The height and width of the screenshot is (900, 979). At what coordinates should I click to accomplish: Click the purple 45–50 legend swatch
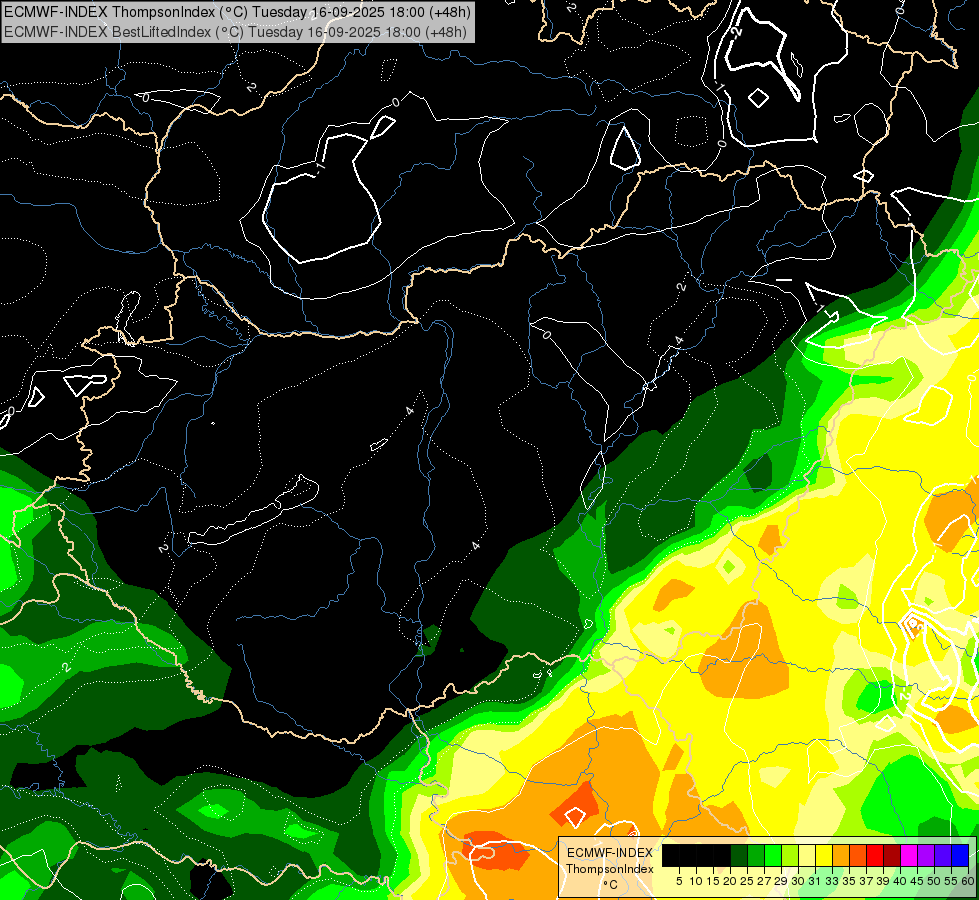point(926,856)
